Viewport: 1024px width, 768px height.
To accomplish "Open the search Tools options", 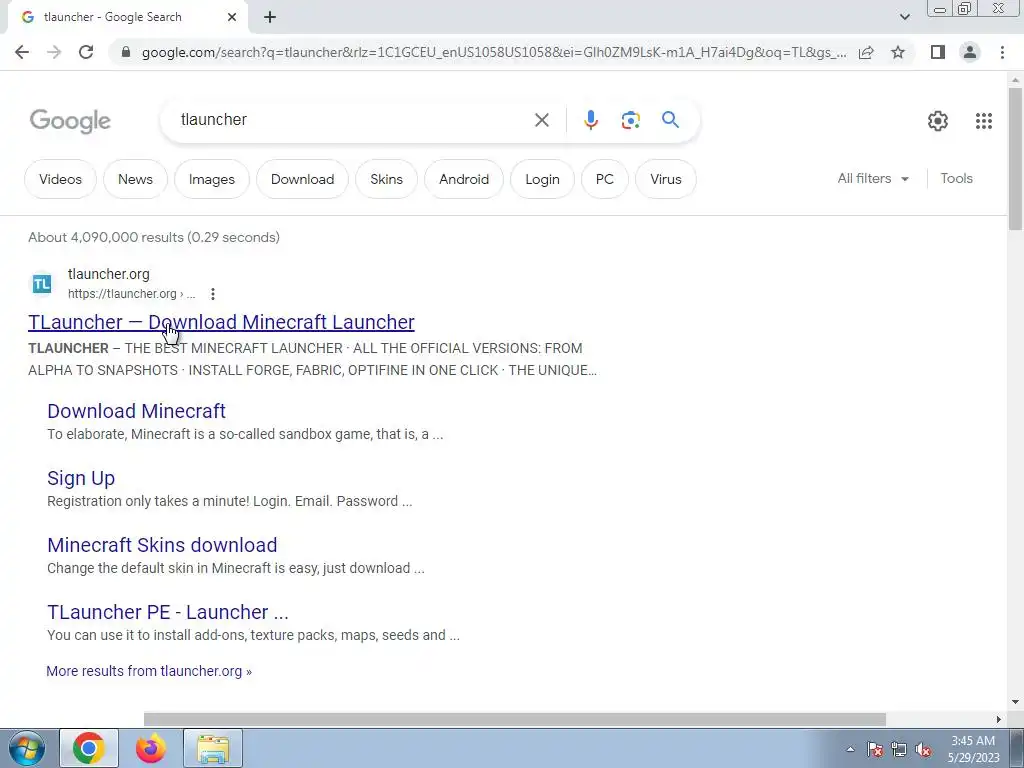I will click(x=956, y=178).
